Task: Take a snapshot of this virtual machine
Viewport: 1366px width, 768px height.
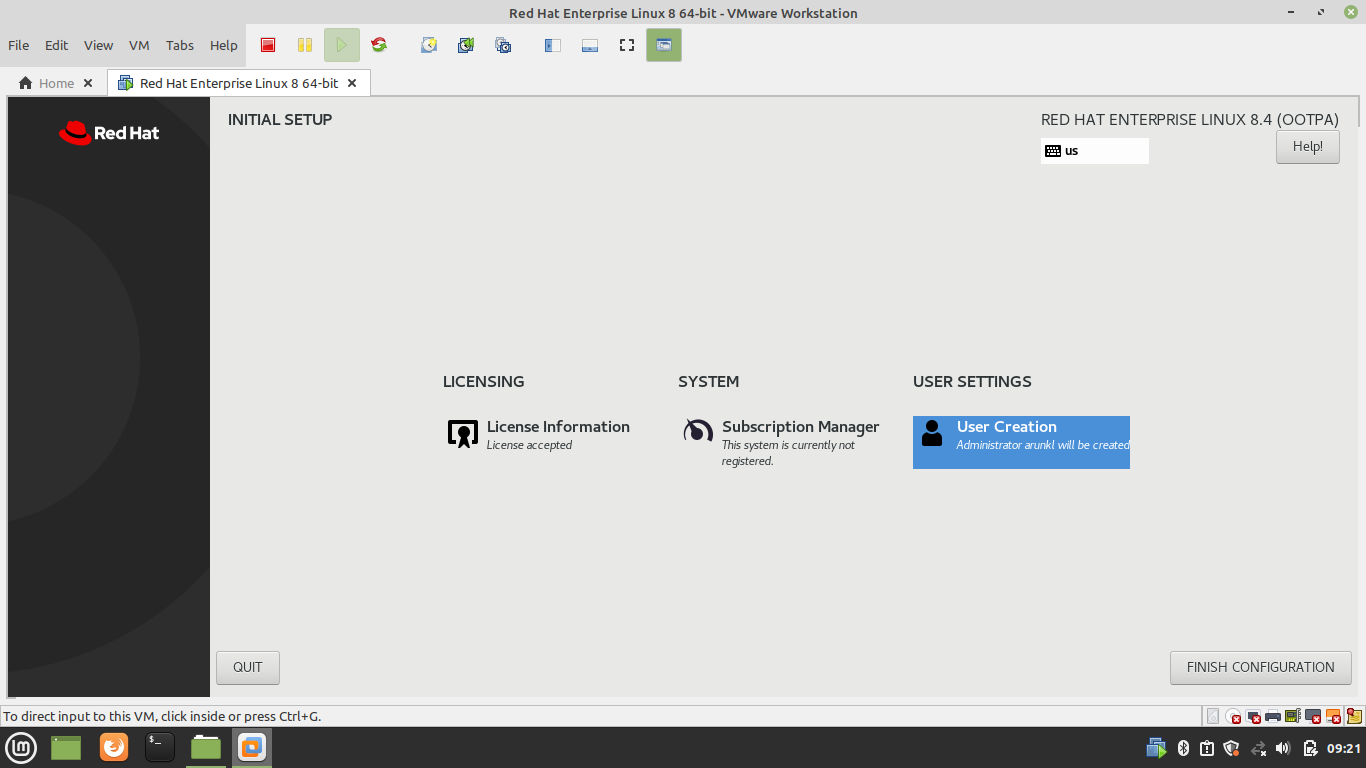Action: (429, 45)
